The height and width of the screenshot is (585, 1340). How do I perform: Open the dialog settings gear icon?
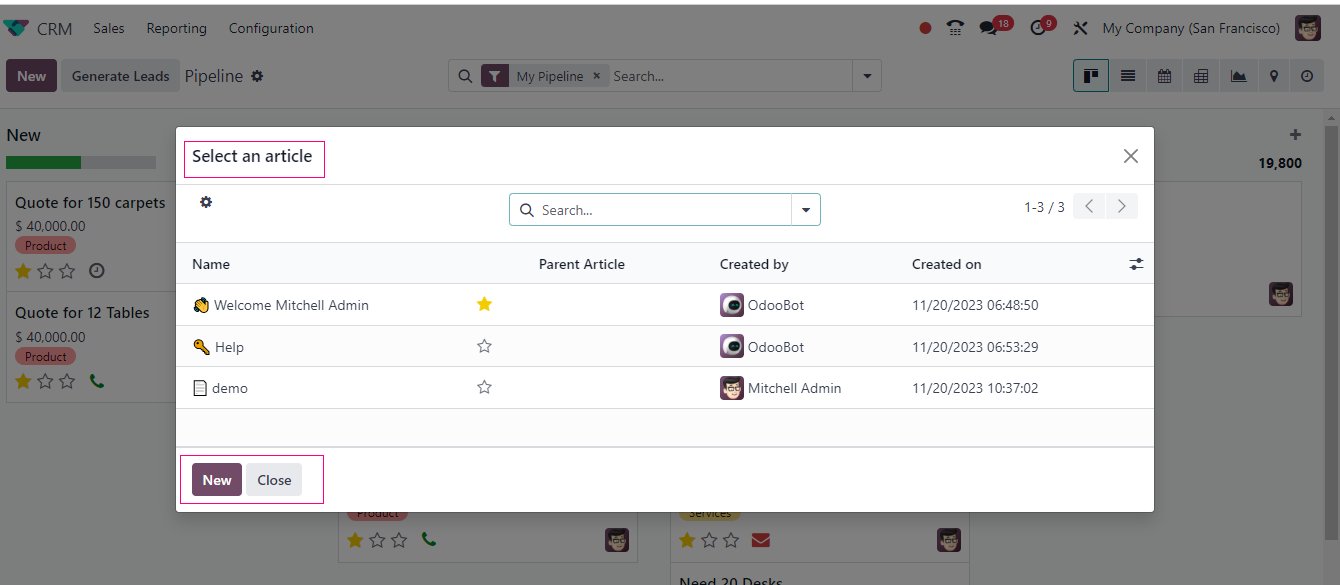(206, 202)
